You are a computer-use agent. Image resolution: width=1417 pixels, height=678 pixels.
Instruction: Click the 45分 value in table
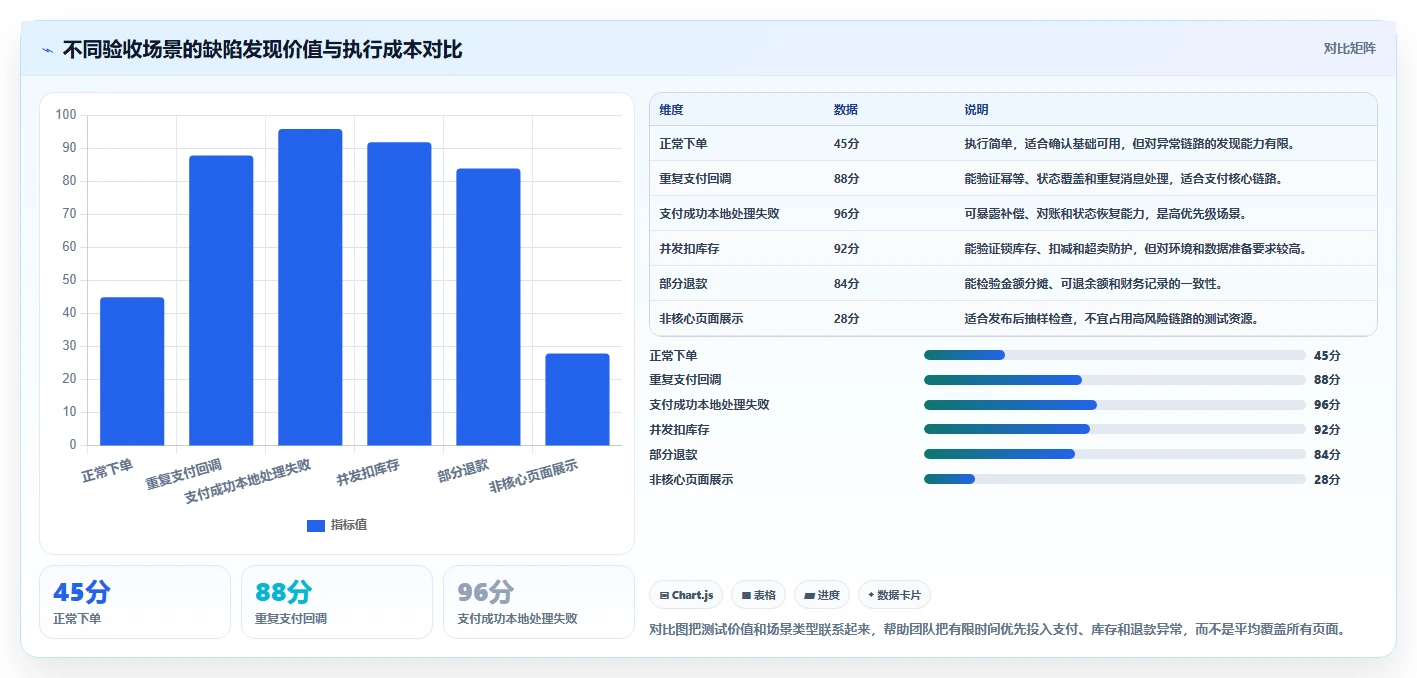coord(846,144)
